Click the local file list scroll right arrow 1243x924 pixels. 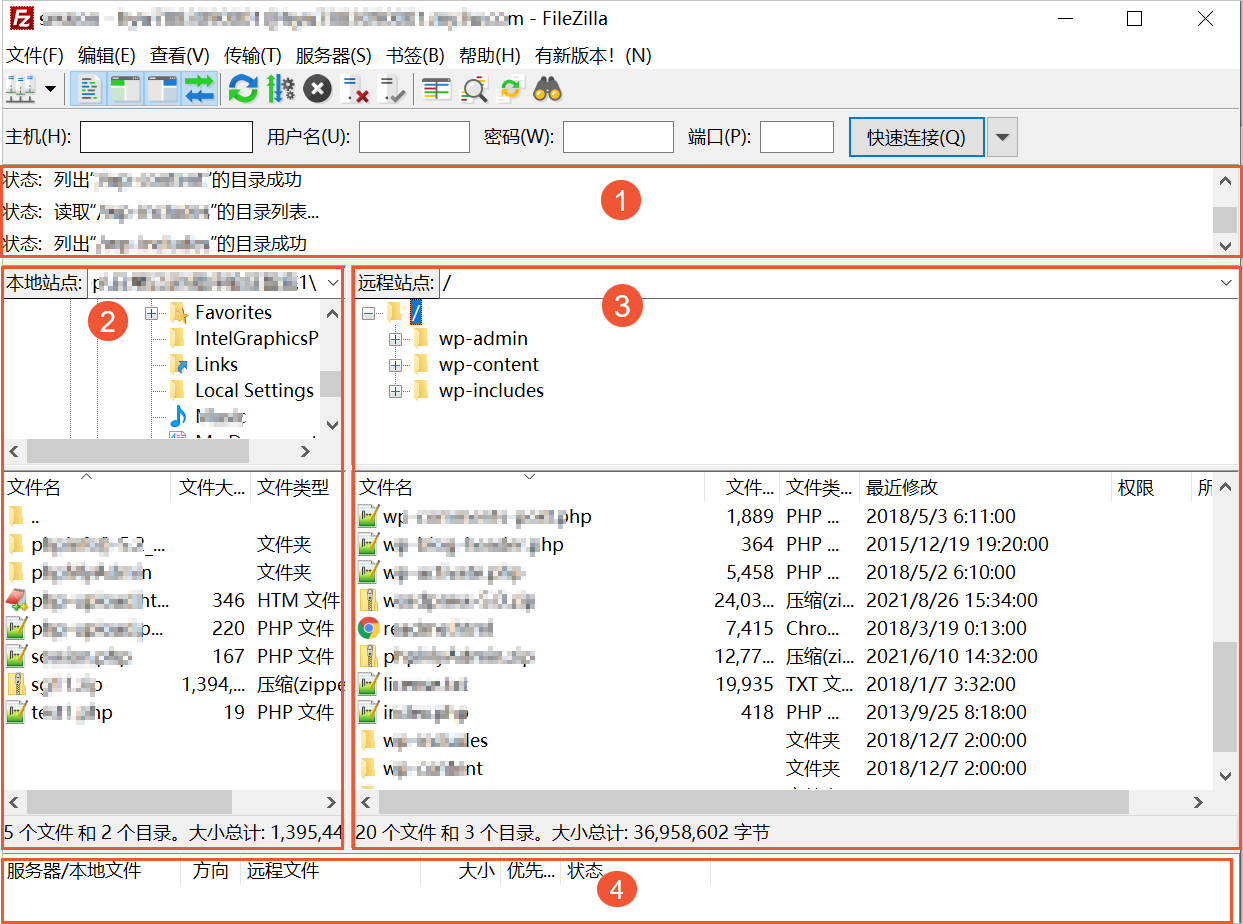[x=331, y=802]
